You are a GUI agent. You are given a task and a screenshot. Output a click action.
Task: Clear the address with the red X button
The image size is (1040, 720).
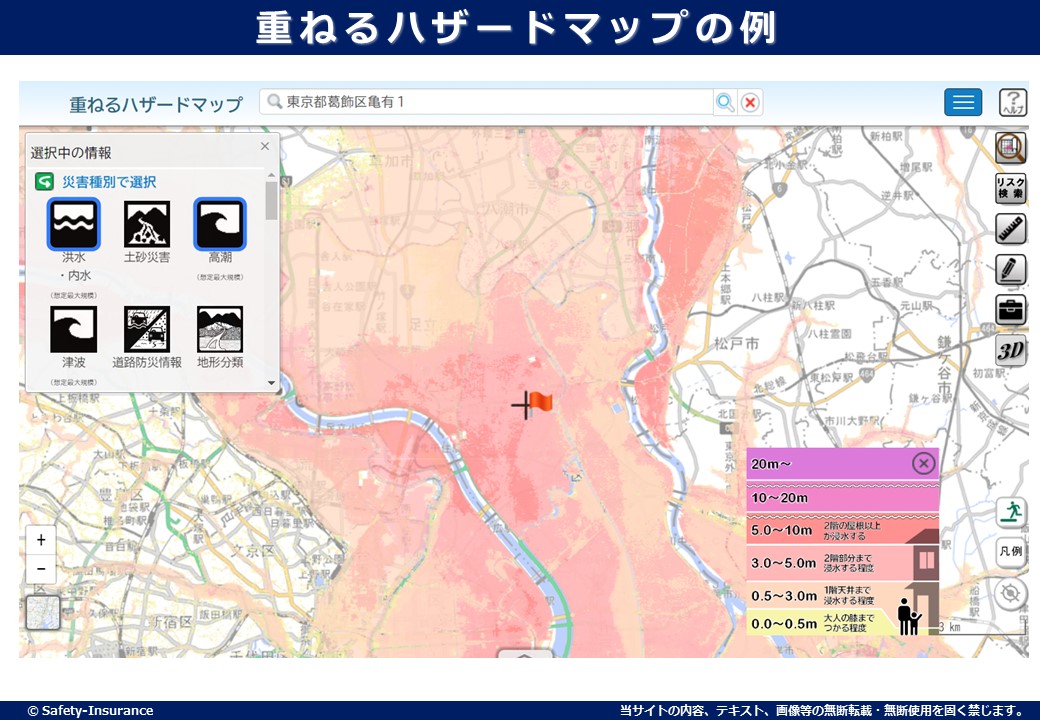point(750,102)
